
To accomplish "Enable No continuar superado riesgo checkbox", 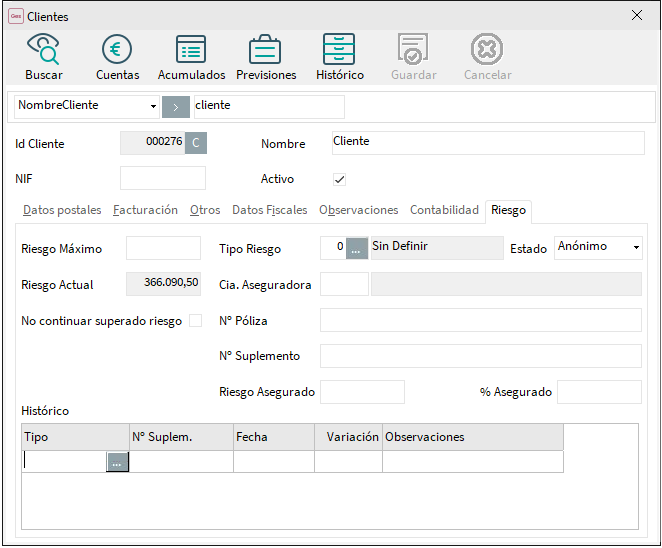I will (195, 321).
